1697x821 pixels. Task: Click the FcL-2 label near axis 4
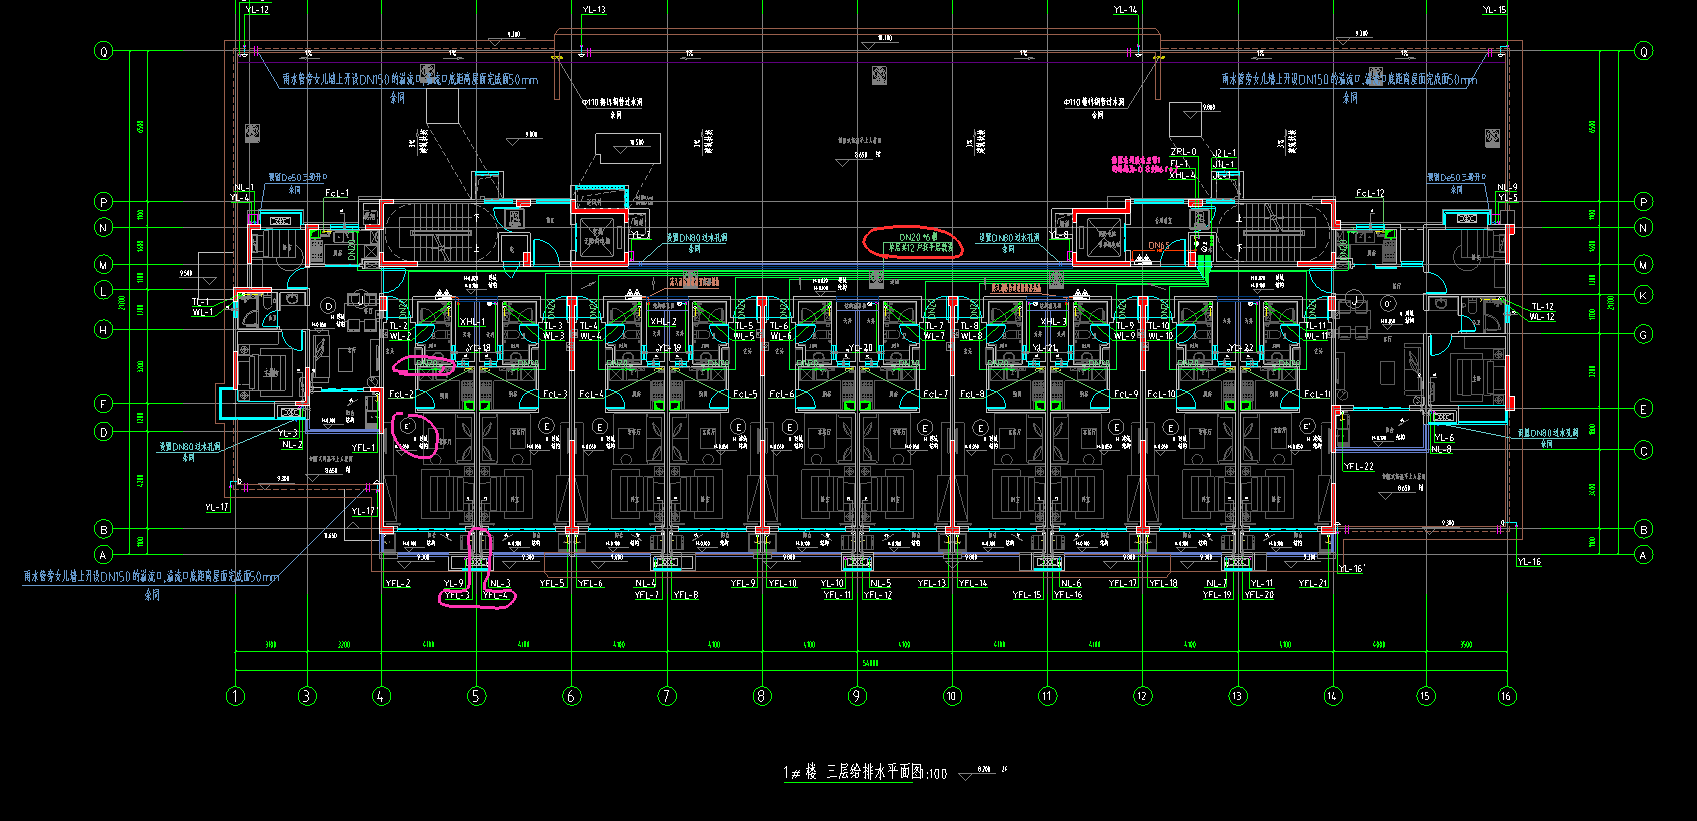point(400,394)
